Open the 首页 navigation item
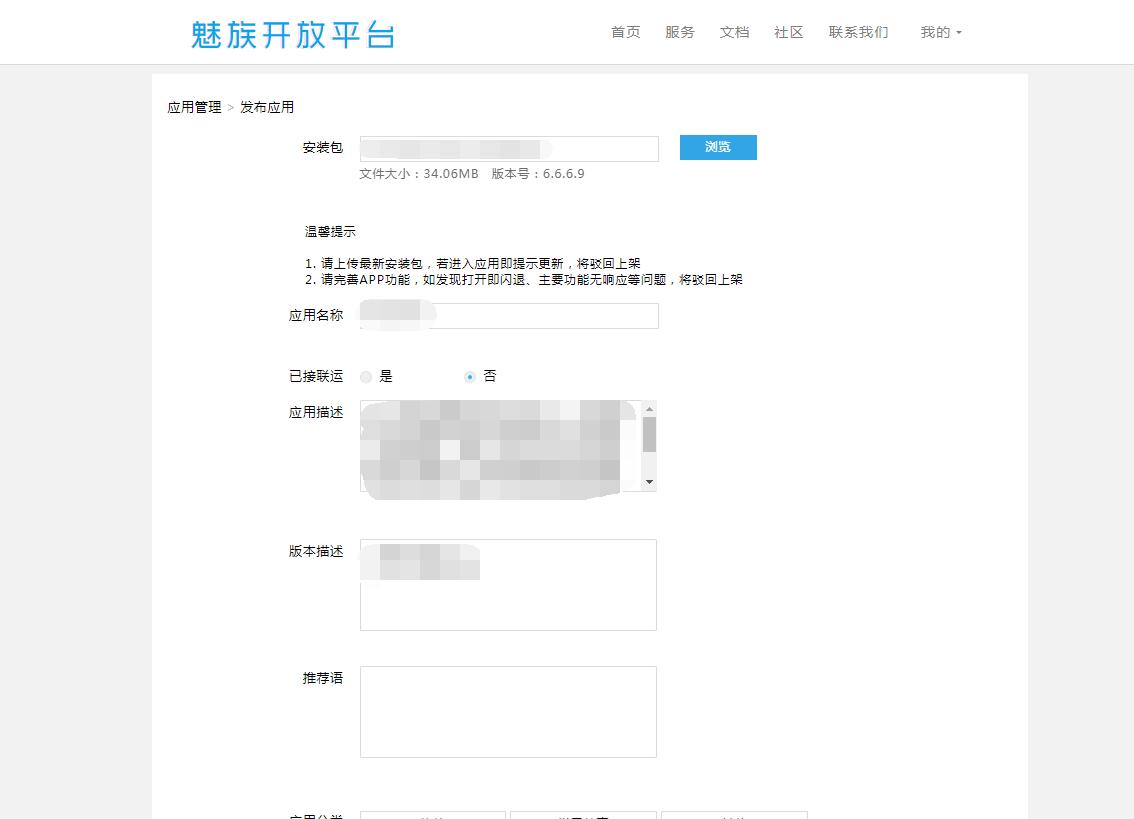 click(626, 33)
